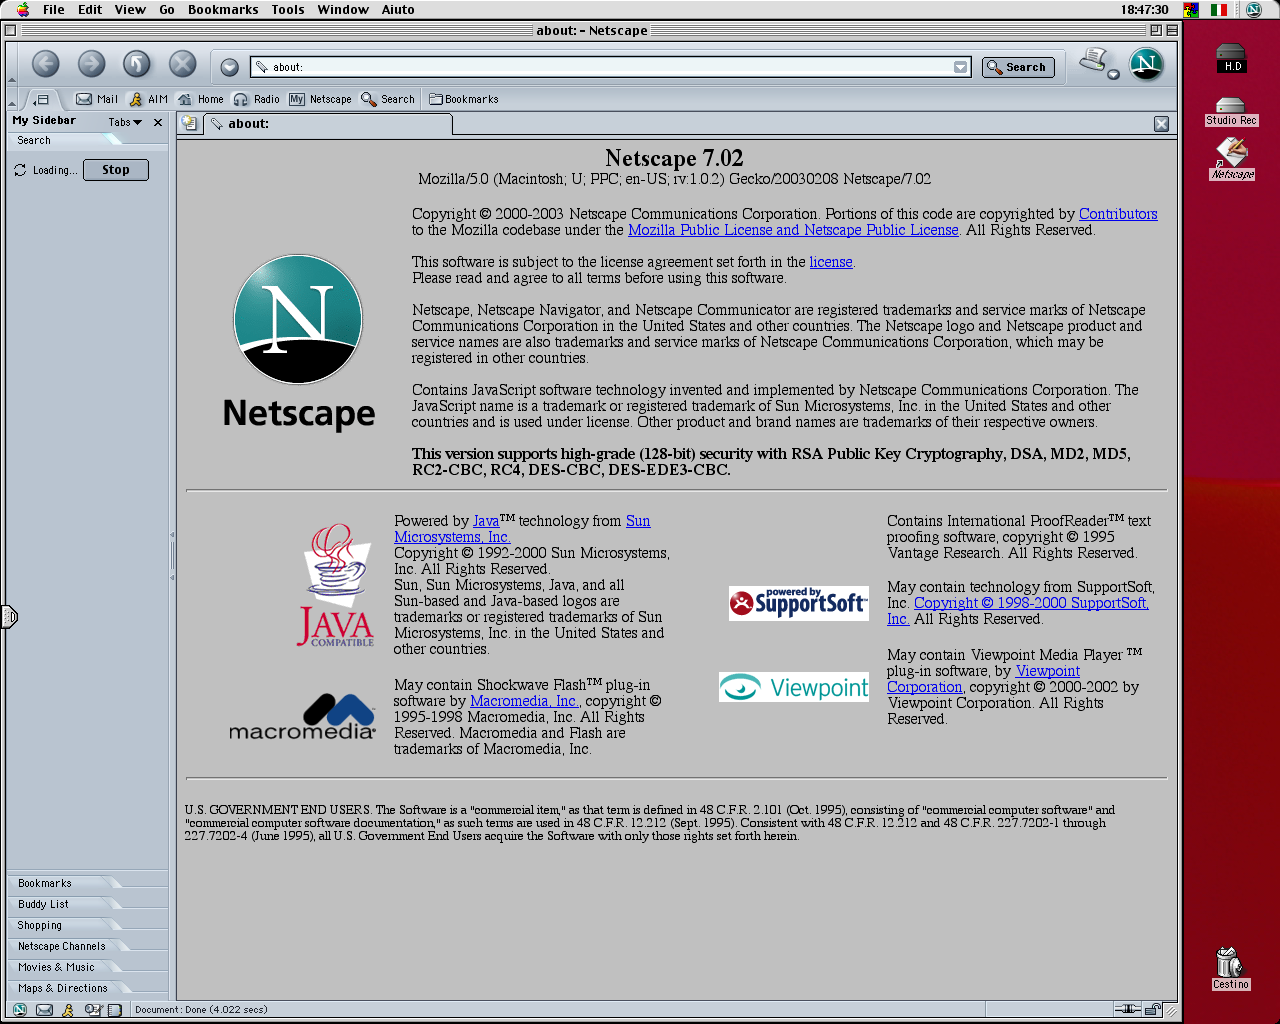Open the Tools menu

[x=288, y=9]
